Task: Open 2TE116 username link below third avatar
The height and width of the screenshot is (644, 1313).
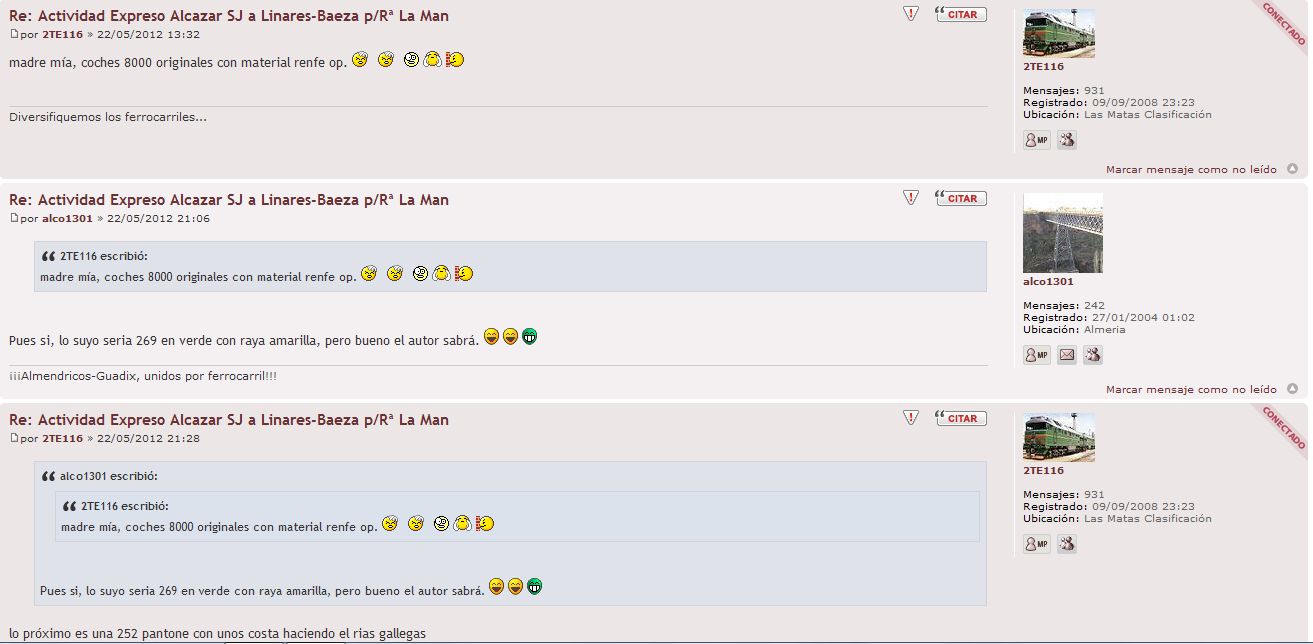Action: (1043, 470)
